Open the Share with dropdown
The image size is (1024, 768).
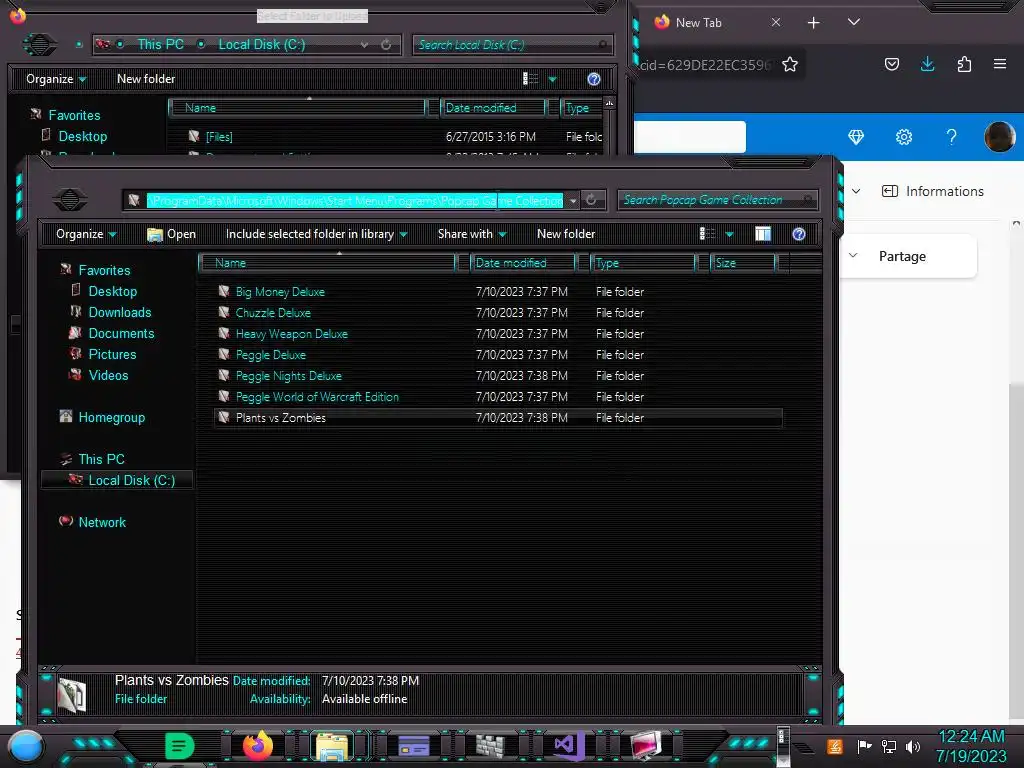472,234
